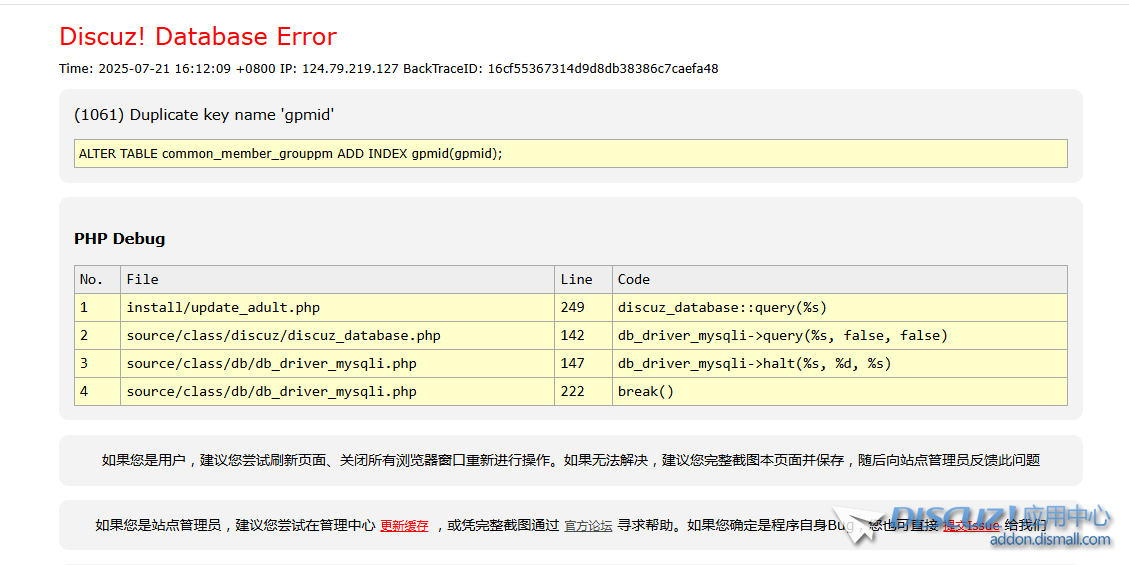1129x565 pixels.
Task: Open the 更新缓存 link
Action: coord(404,526)
